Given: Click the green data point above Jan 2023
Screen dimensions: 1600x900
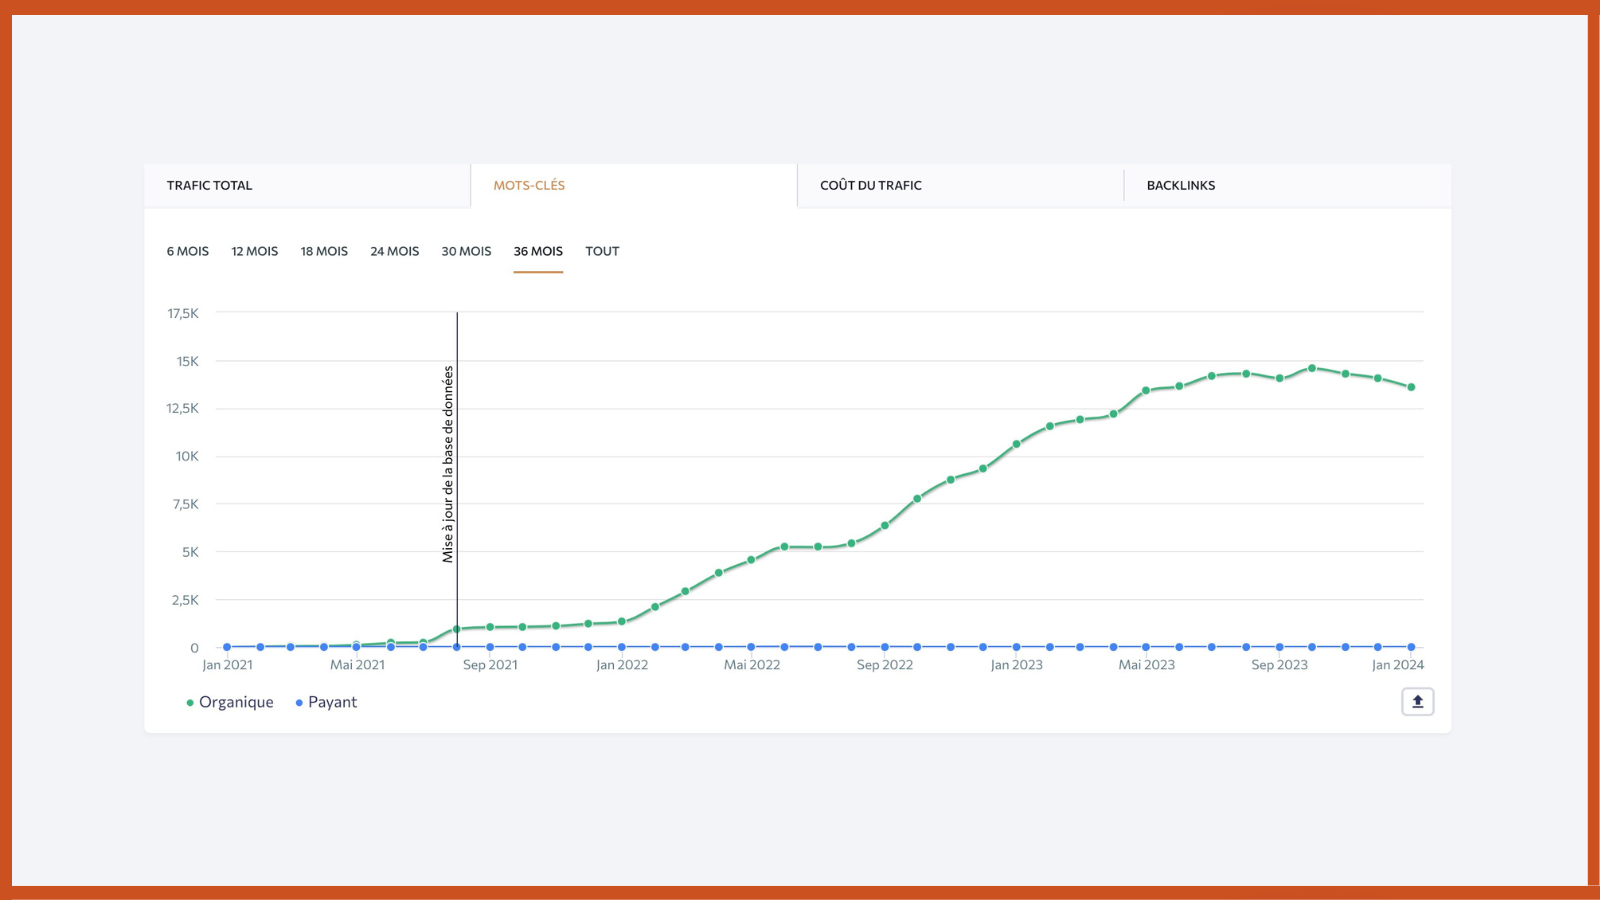Looking at the screenshot, I should (1016, 444).
